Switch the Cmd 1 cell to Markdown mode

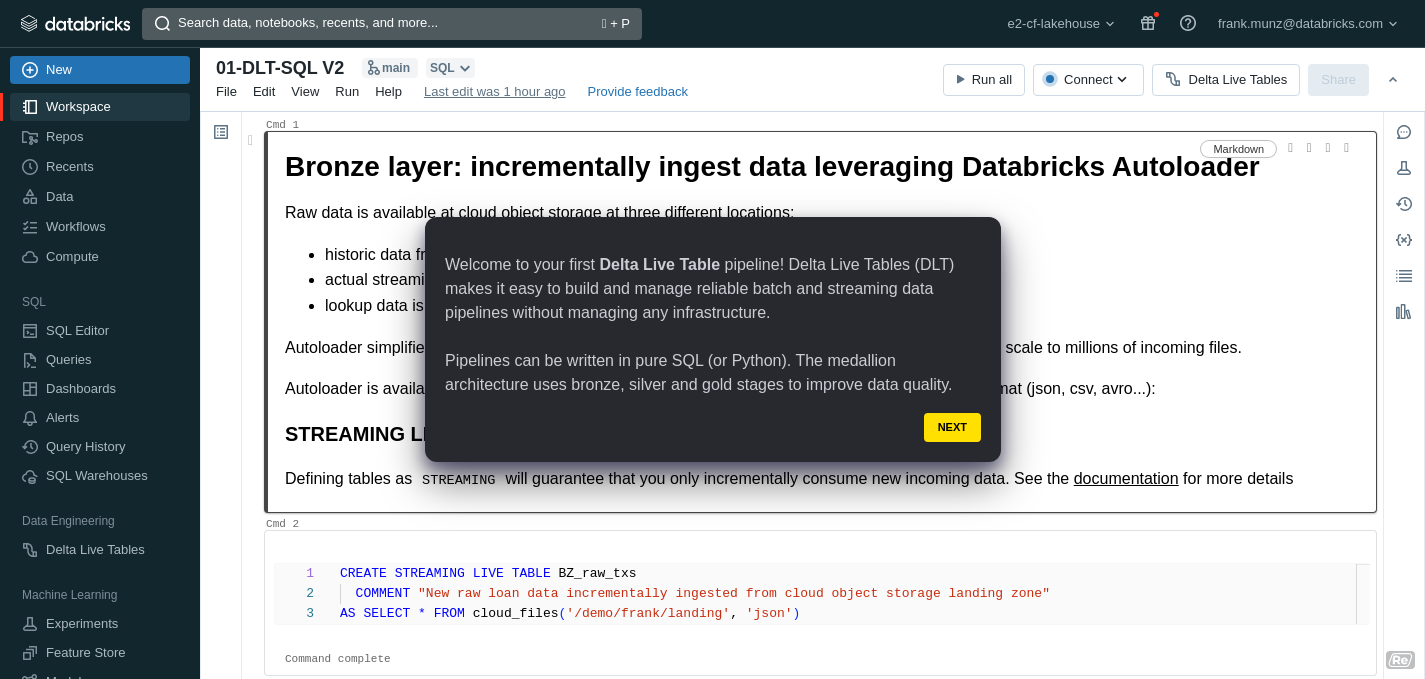(x=1237, y=148)
